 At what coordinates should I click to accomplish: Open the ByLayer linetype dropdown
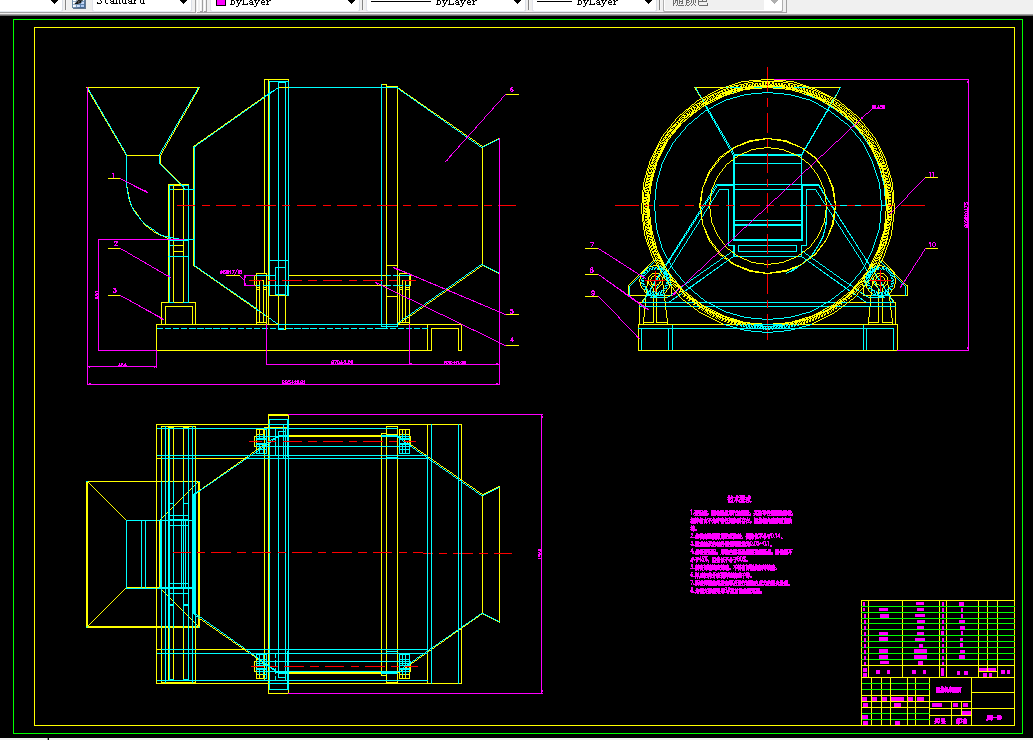[517, 3]
